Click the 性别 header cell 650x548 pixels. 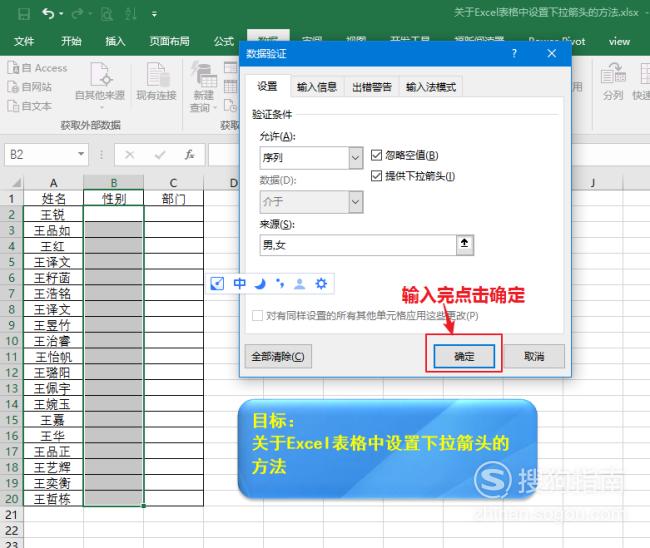[114, 199]
